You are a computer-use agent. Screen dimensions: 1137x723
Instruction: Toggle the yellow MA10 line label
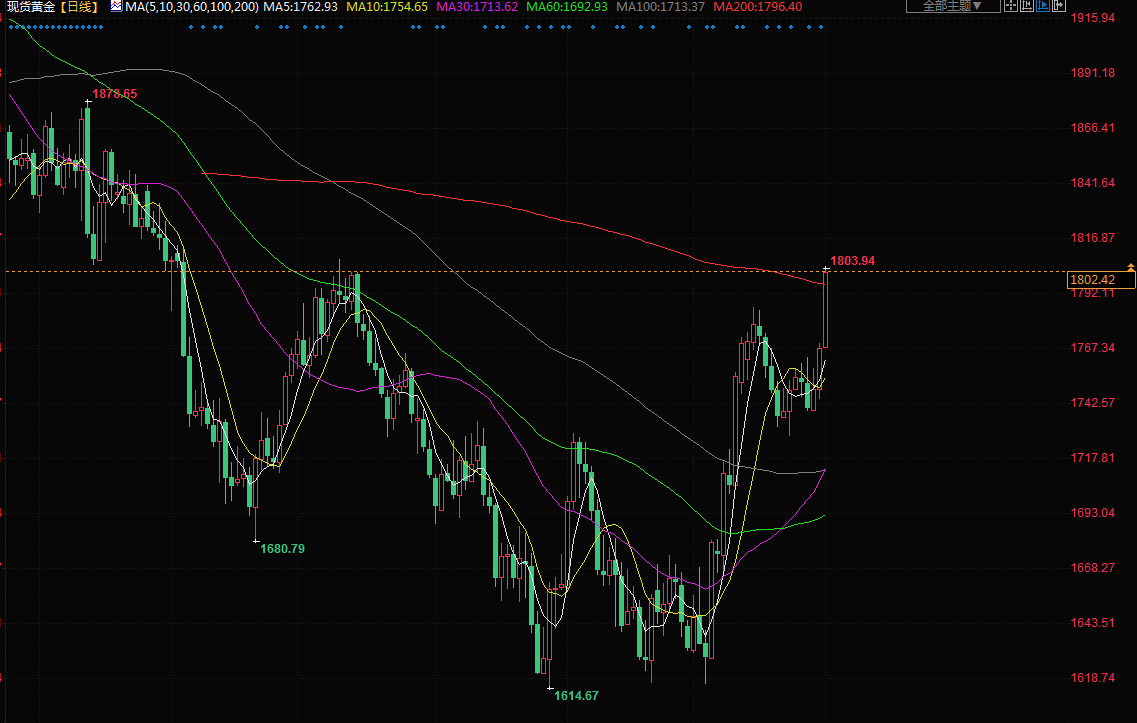pos(387,7)
